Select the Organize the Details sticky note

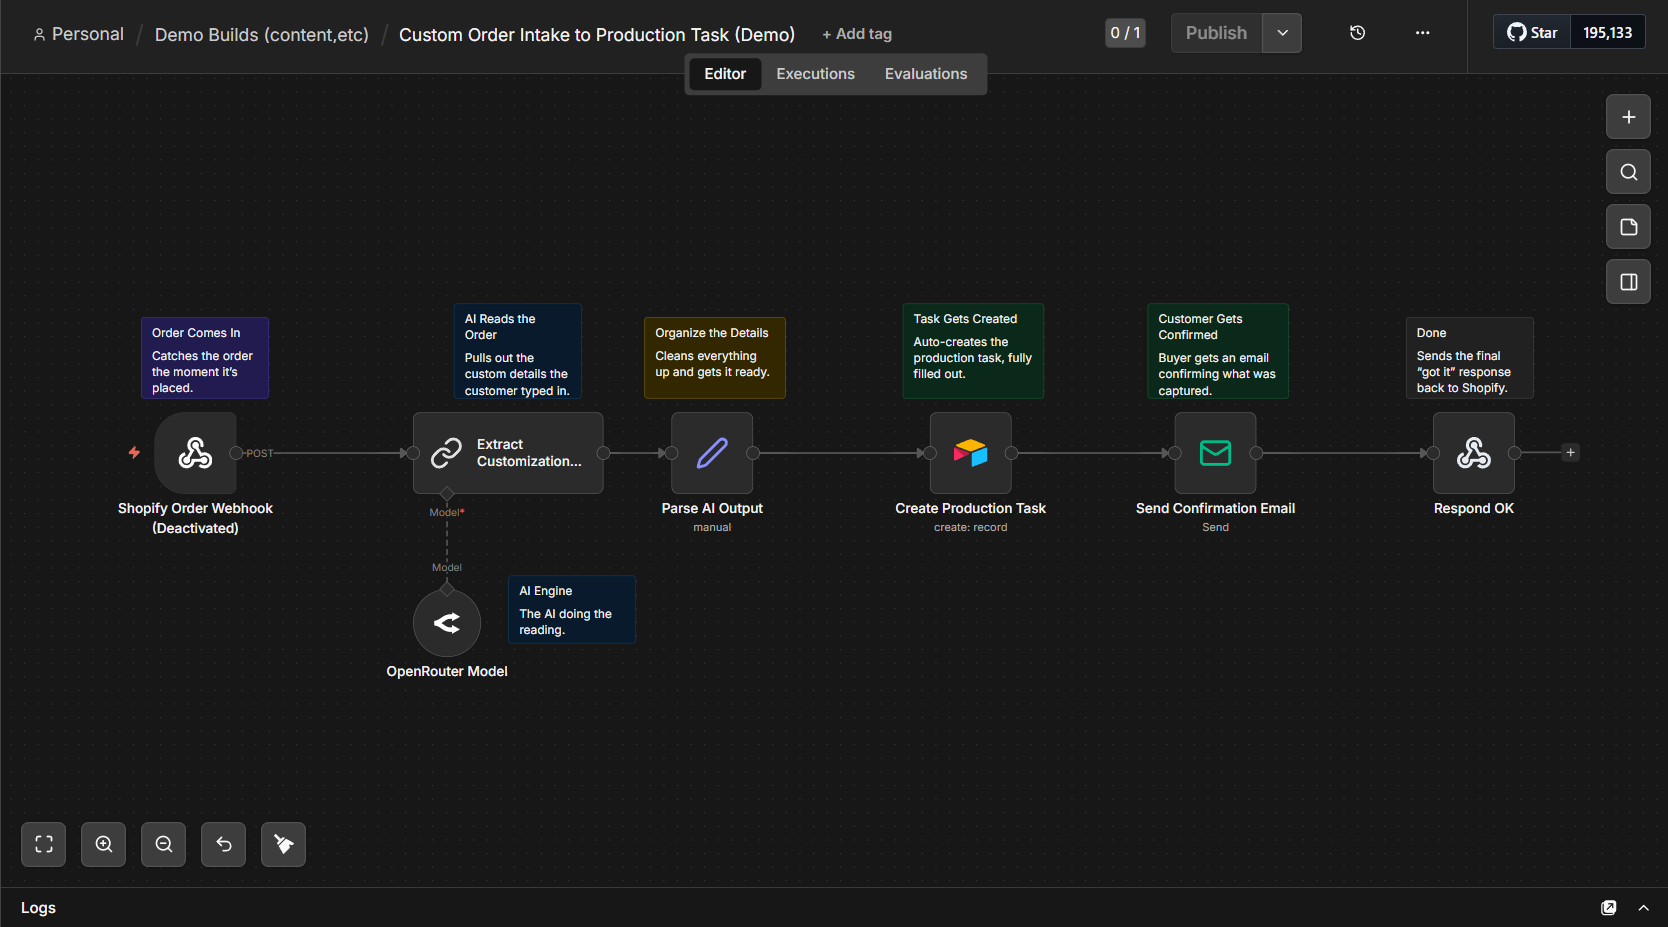point(714,358)
